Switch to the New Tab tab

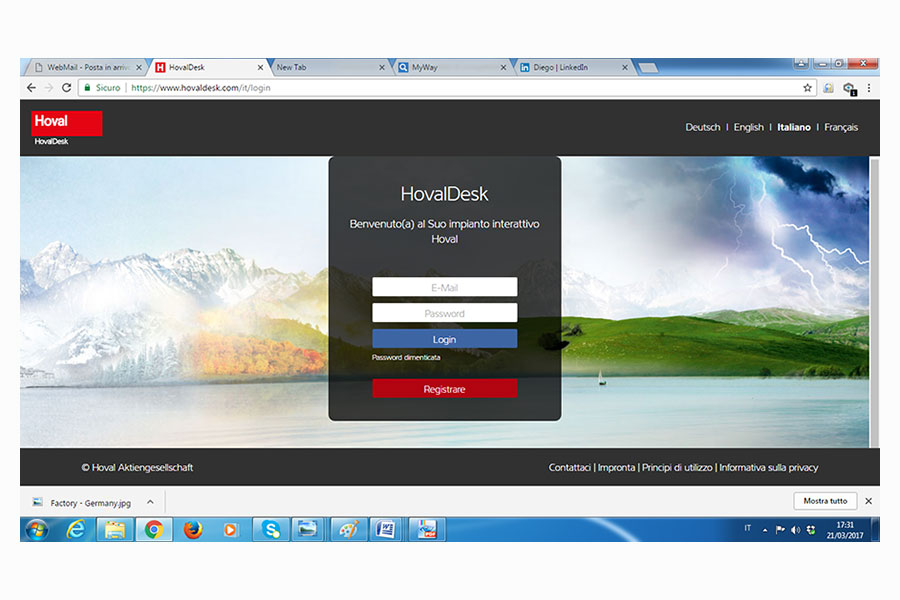point(329,67)
